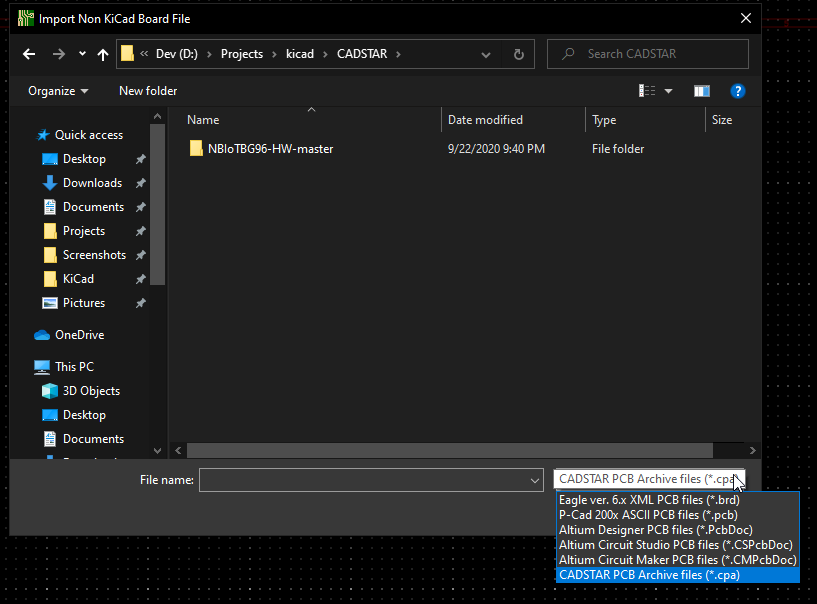Create a New folder
The image size is (817, 604).
click(148, 91)
